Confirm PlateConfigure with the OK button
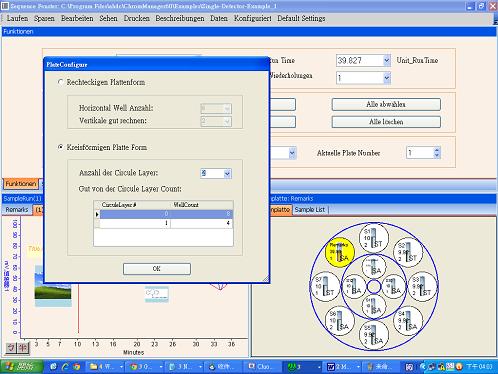 point(157,269)
